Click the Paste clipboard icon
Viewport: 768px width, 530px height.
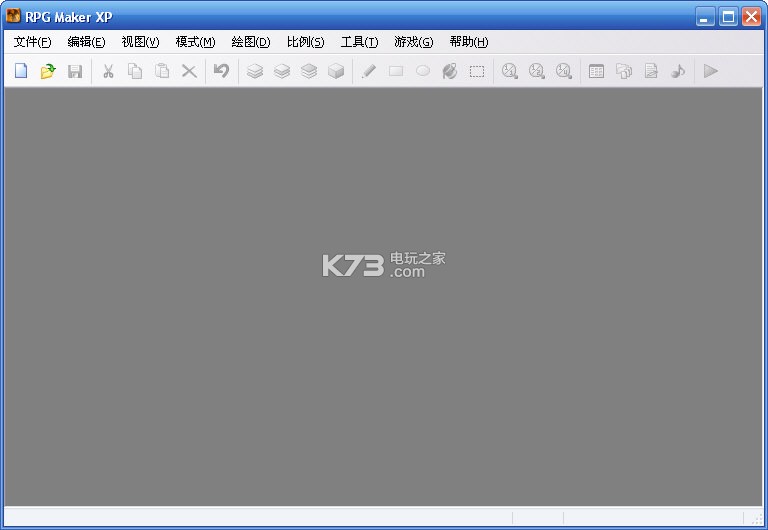pos(162,71)
